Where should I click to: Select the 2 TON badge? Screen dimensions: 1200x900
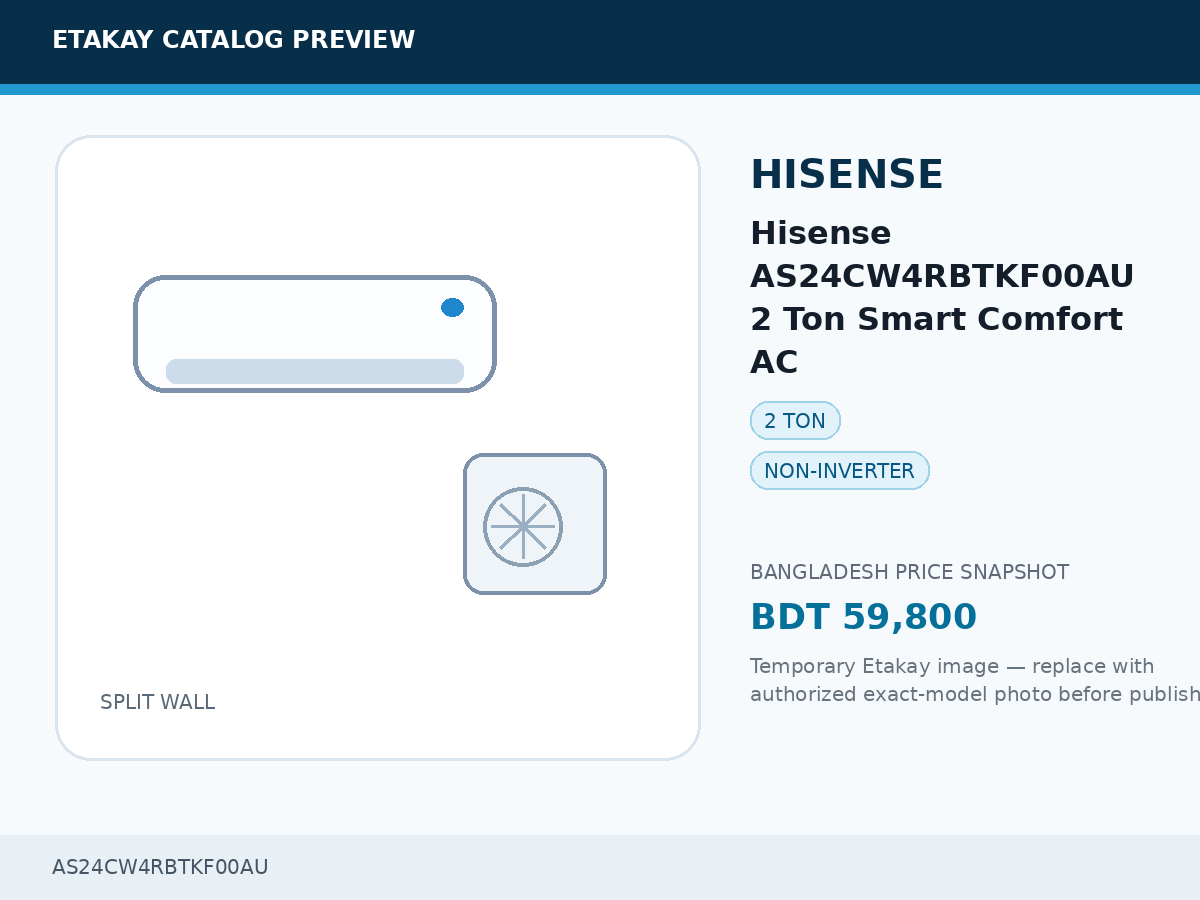click(795, 421)
